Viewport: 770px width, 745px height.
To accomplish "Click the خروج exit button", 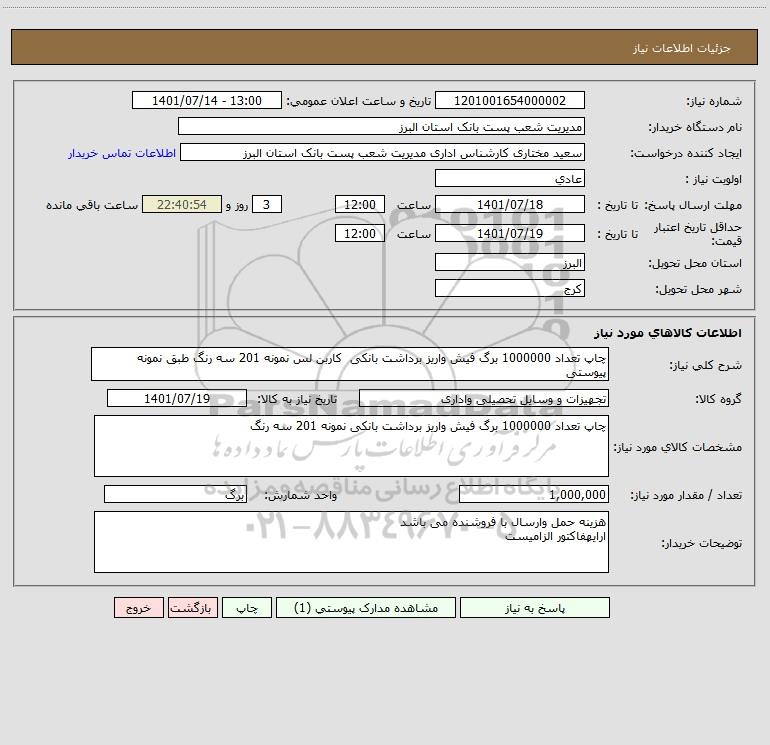I will (138, 607).
